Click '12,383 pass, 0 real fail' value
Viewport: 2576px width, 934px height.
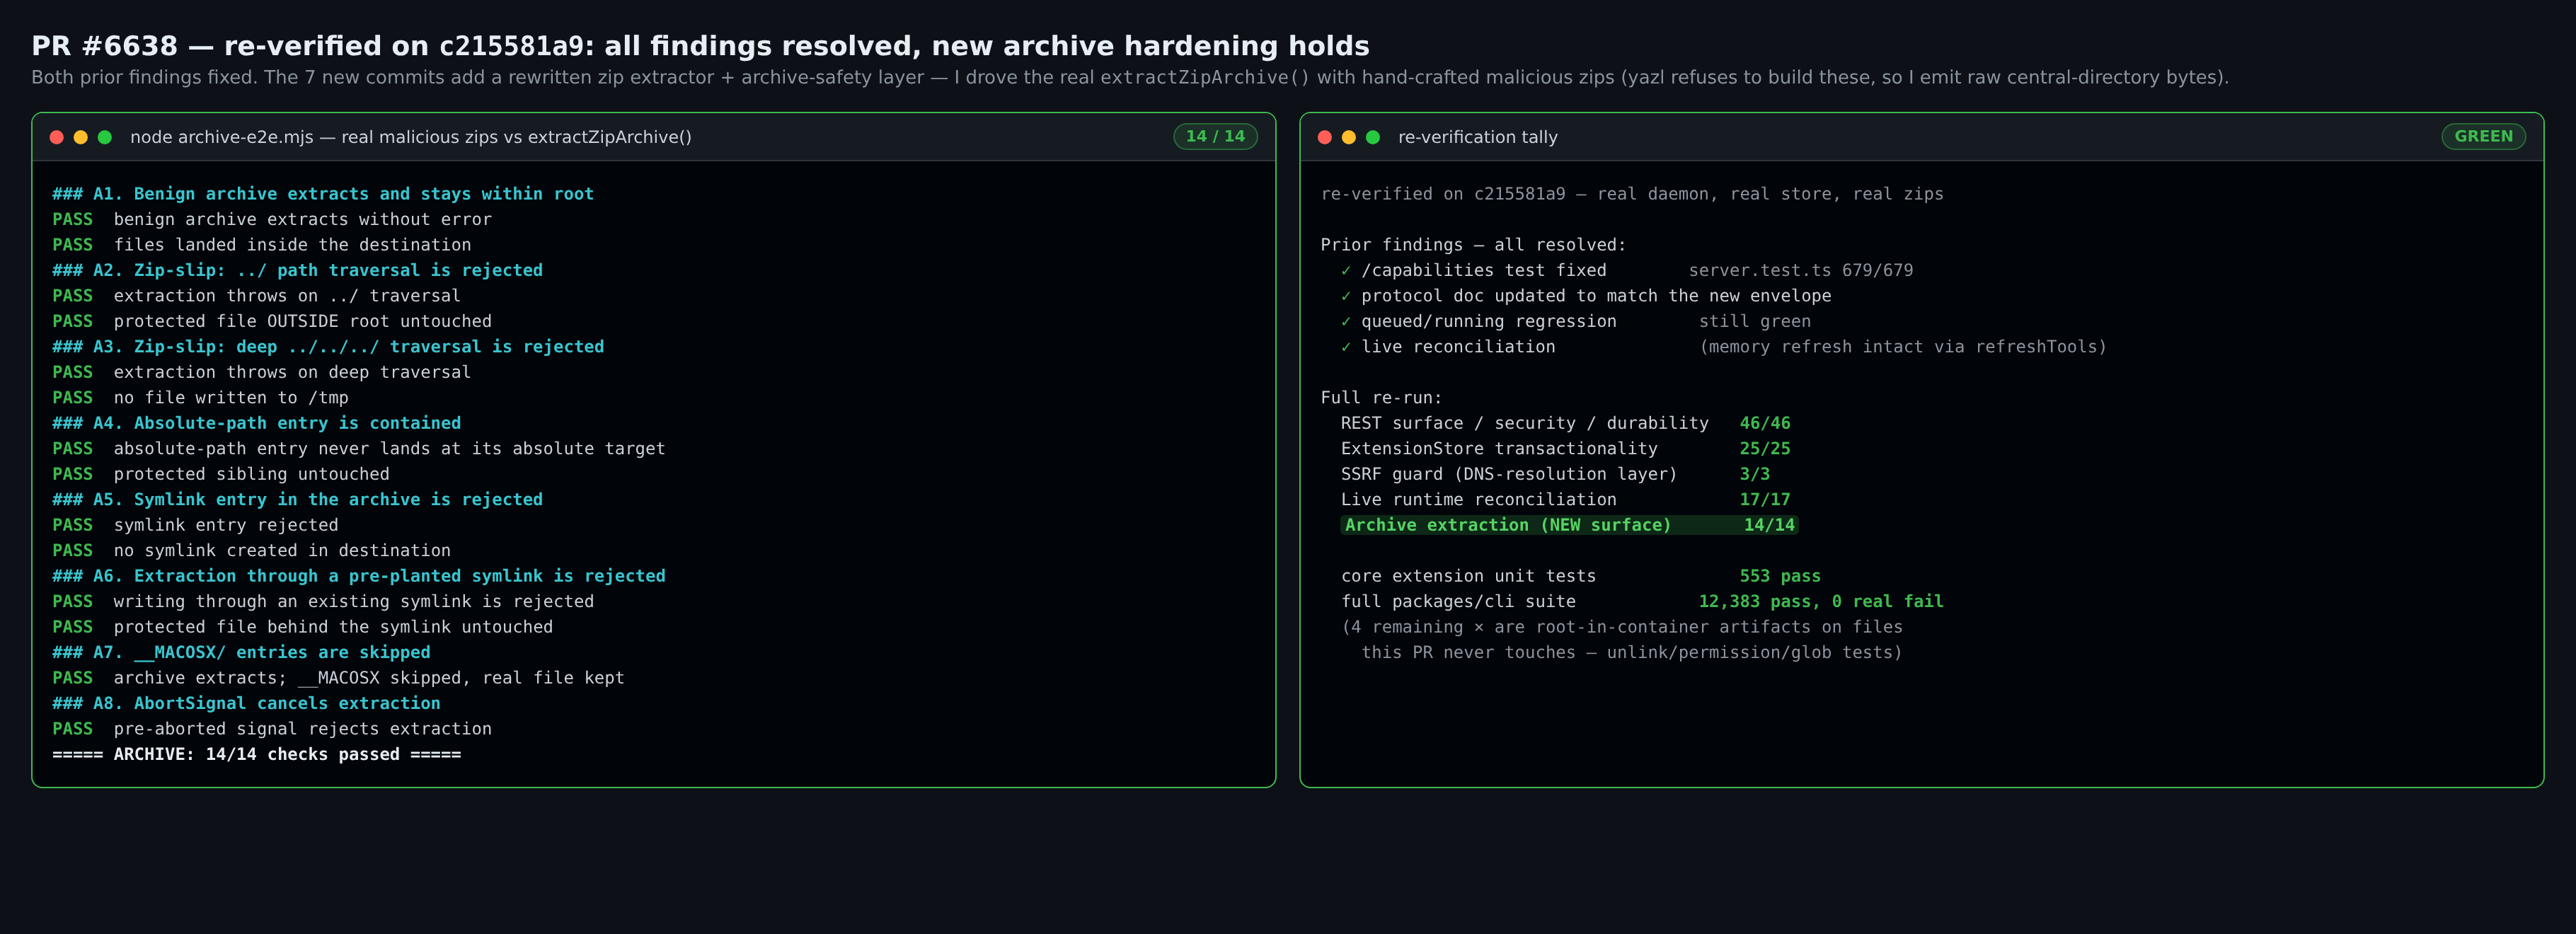(1821, 602)
